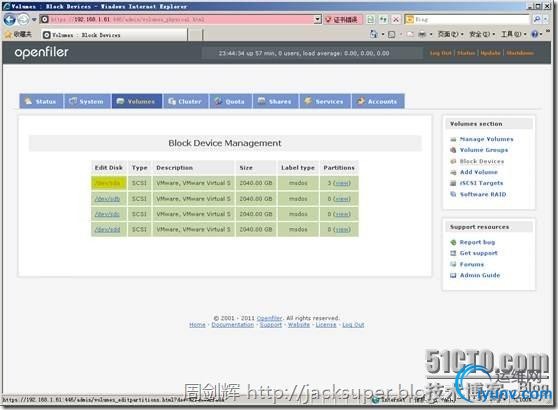Click Shutdown link in the header
This screenshot has width=558, height=410.
[520, 53]
